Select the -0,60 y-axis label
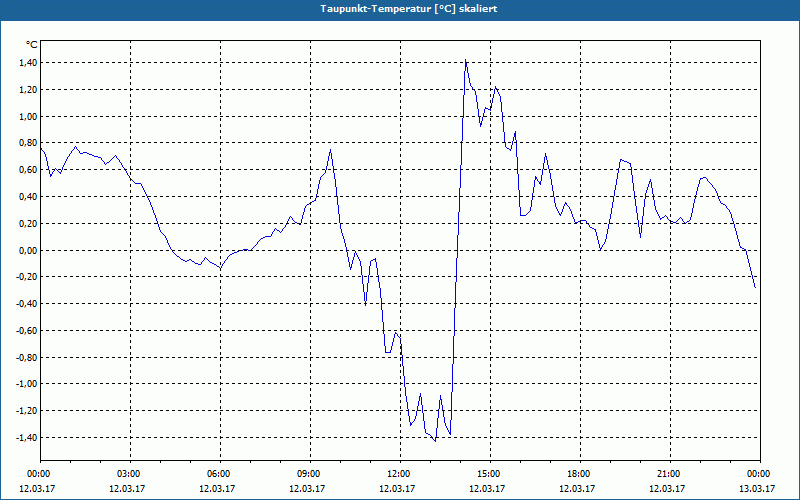Screen dimensions: 800x500 coord(27,331)
